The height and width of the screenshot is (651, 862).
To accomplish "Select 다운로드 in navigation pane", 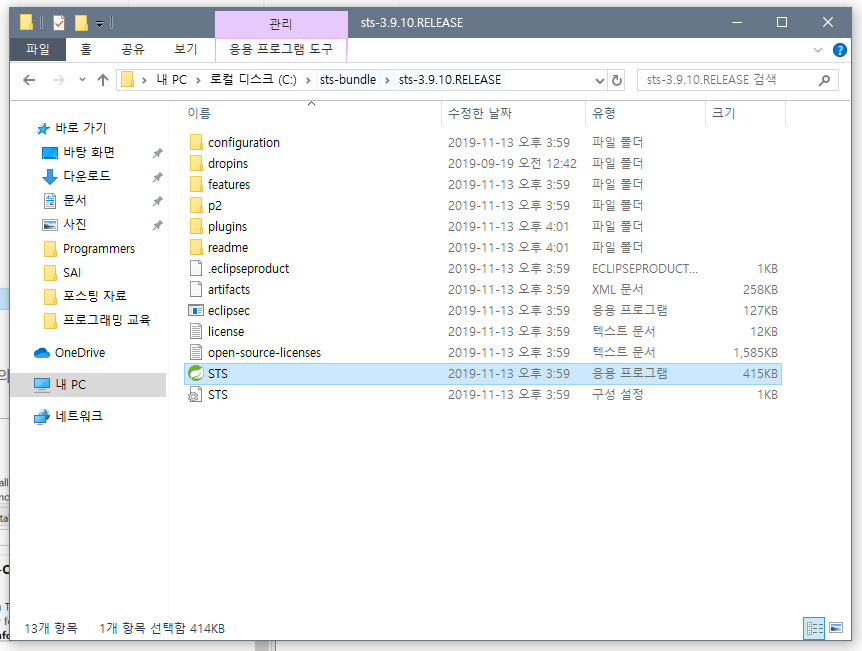I will 86,176.
